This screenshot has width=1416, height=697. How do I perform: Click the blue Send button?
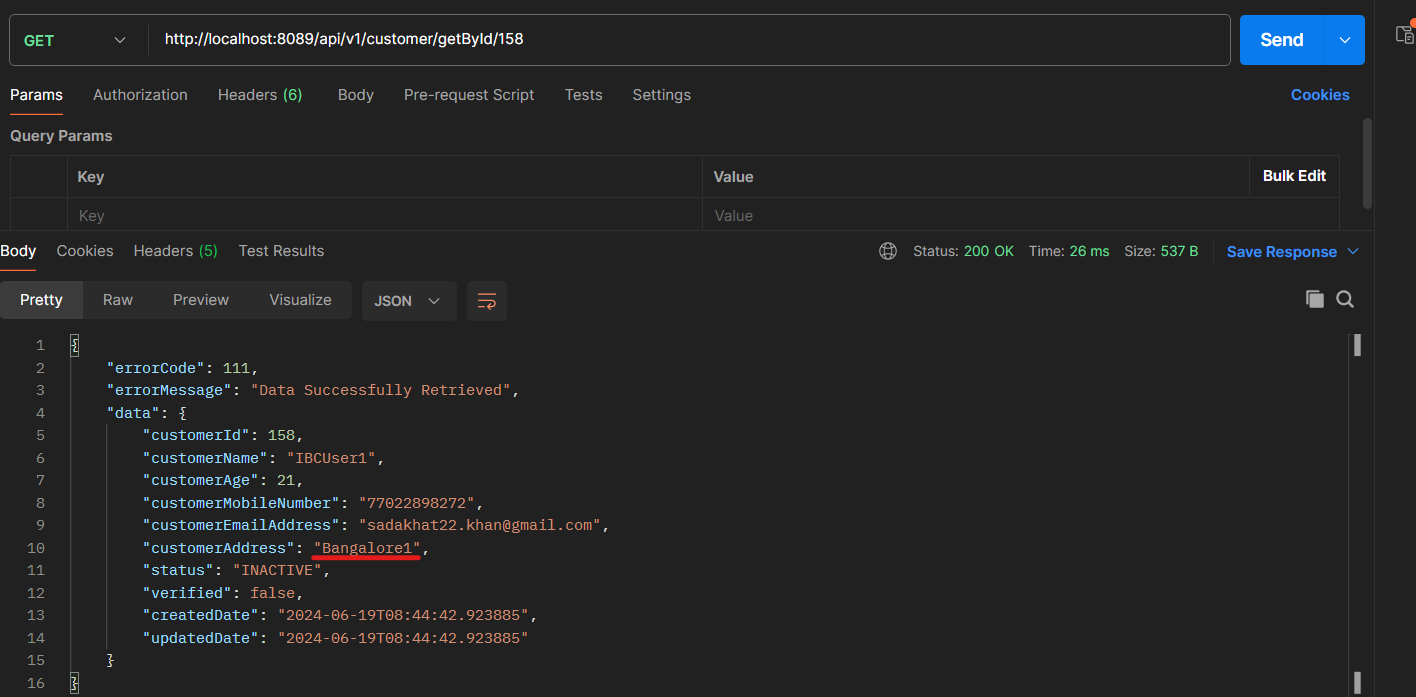click(1281, 40)
